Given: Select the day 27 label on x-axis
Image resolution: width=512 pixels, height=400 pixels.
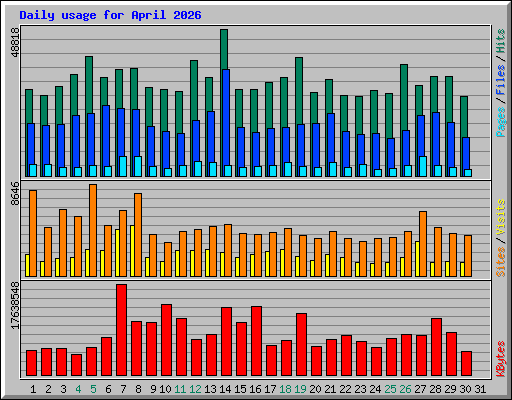Looking at the screenshot, I should (420, 389).
